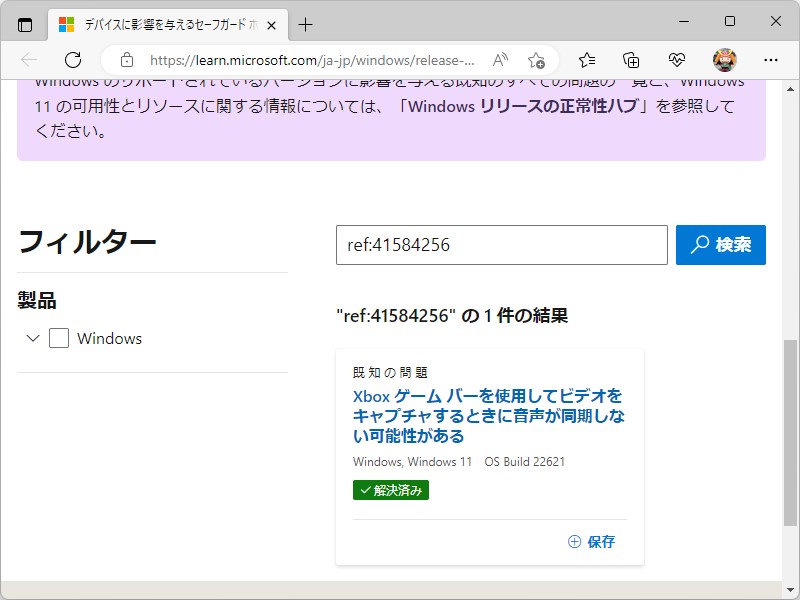Open the Edge settings ellipsis menu

(x=768, y=60)
